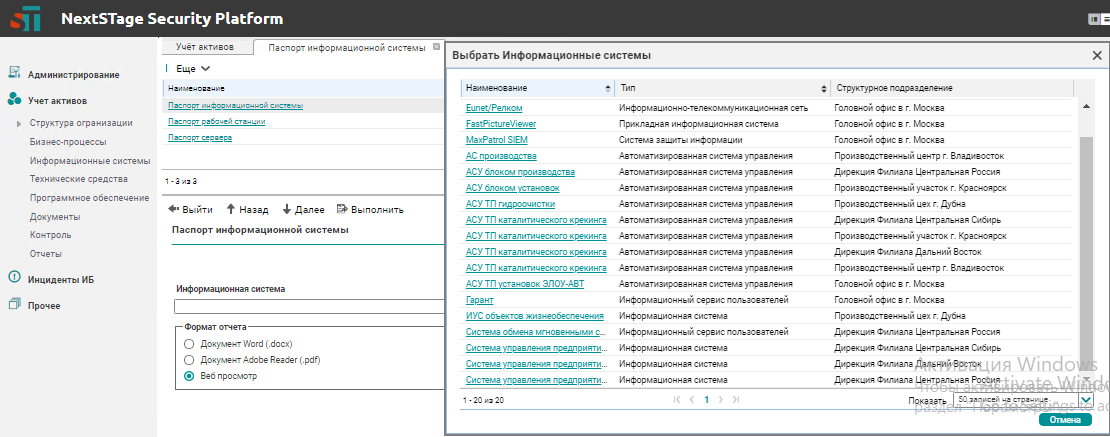Expand the Еще dropdown menu
Image resolution: width=1110 pixels, height=437 pixels.
(x=193, y=68)
